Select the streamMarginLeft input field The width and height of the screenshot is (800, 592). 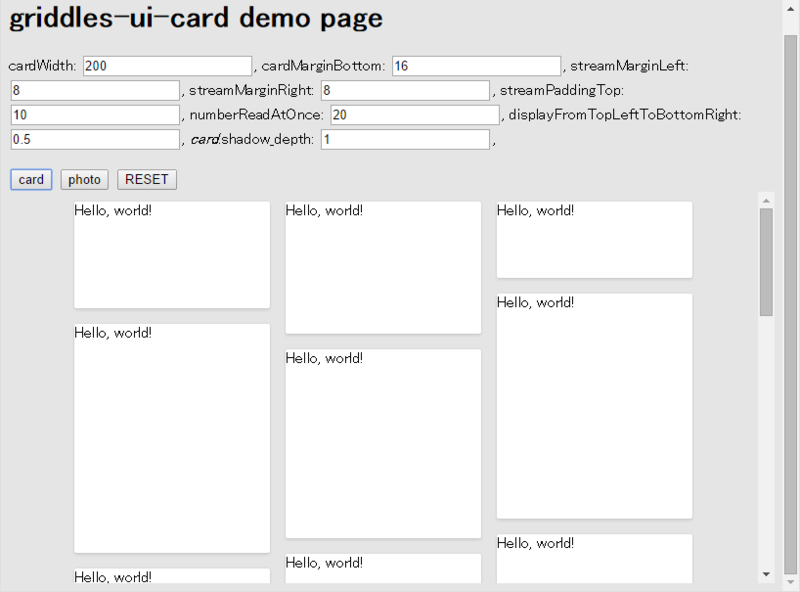point(95,90)
